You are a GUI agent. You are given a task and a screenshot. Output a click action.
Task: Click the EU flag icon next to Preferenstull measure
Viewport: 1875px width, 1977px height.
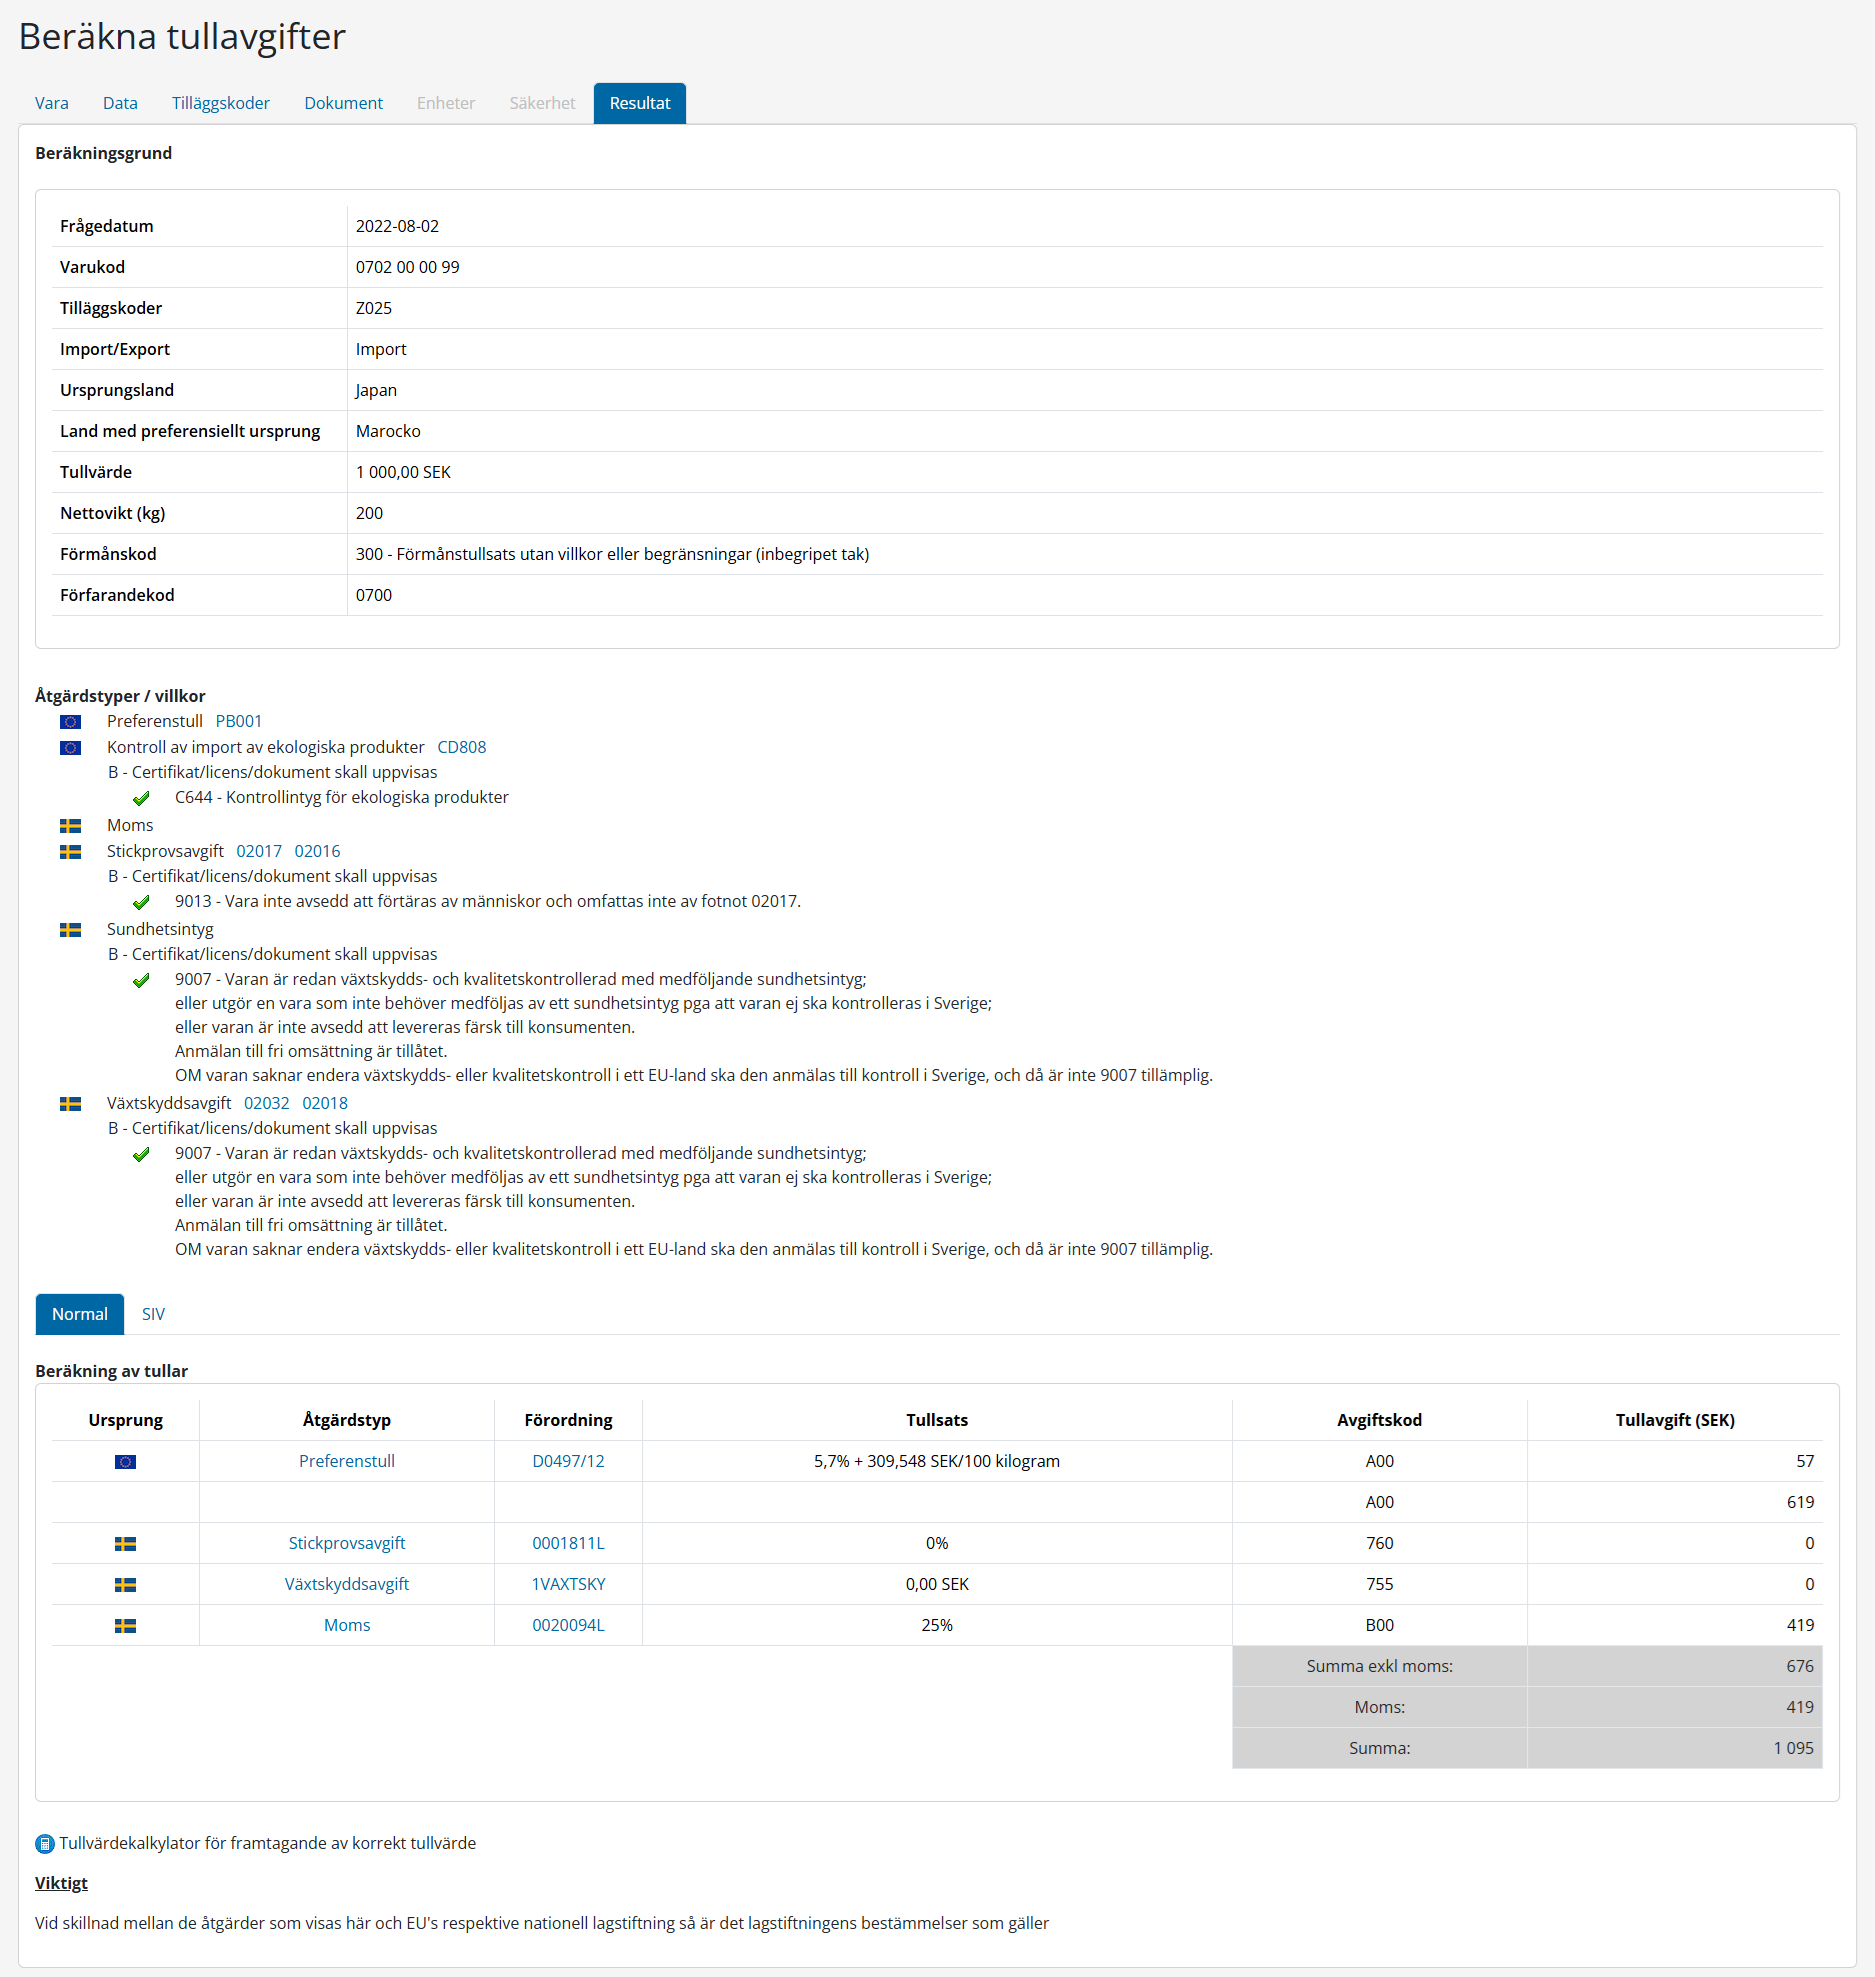(x=70, y=722)
